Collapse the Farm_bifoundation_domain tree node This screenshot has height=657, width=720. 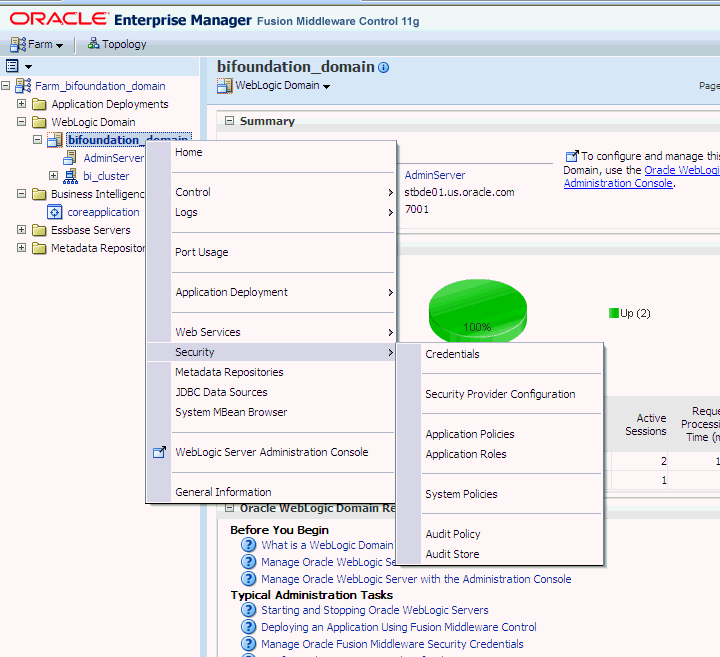[6, 85]
